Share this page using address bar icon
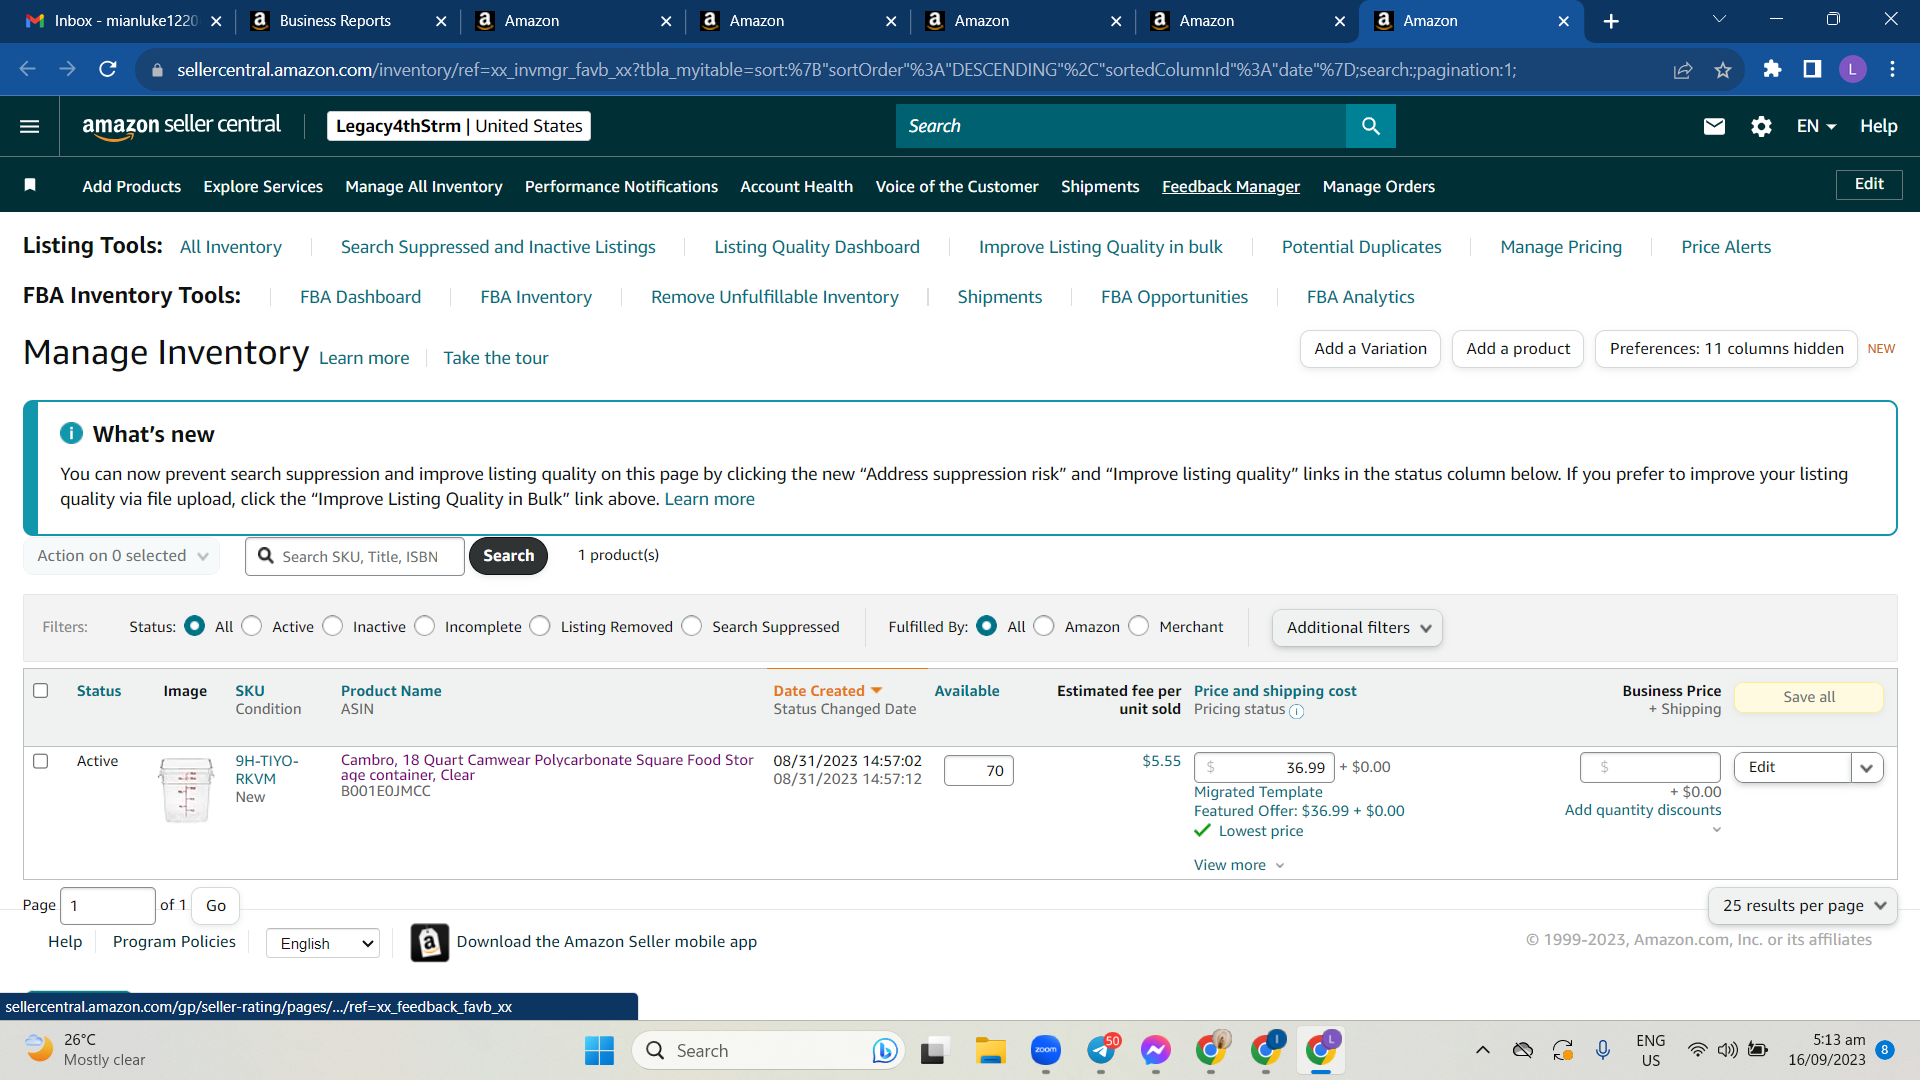Viewport: 1920px width, 1080px height. [x=1683, y=70]
